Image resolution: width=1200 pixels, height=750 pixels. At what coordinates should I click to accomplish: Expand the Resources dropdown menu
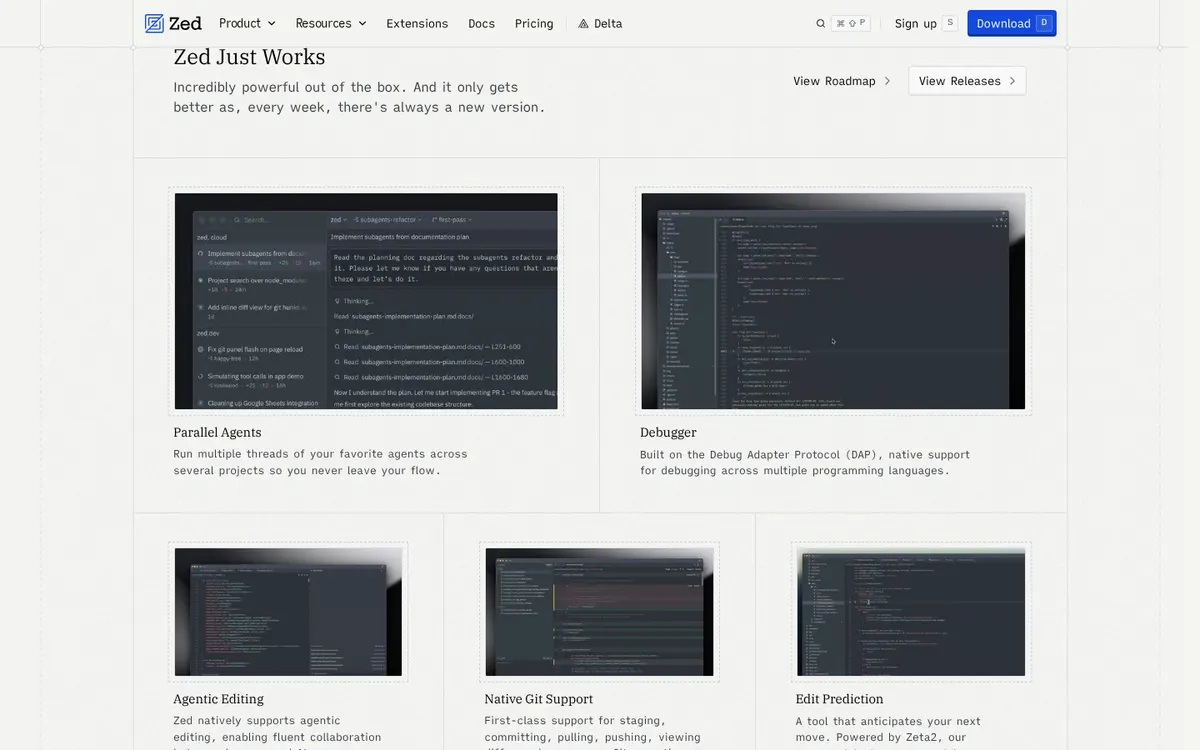tap(331, 23)
